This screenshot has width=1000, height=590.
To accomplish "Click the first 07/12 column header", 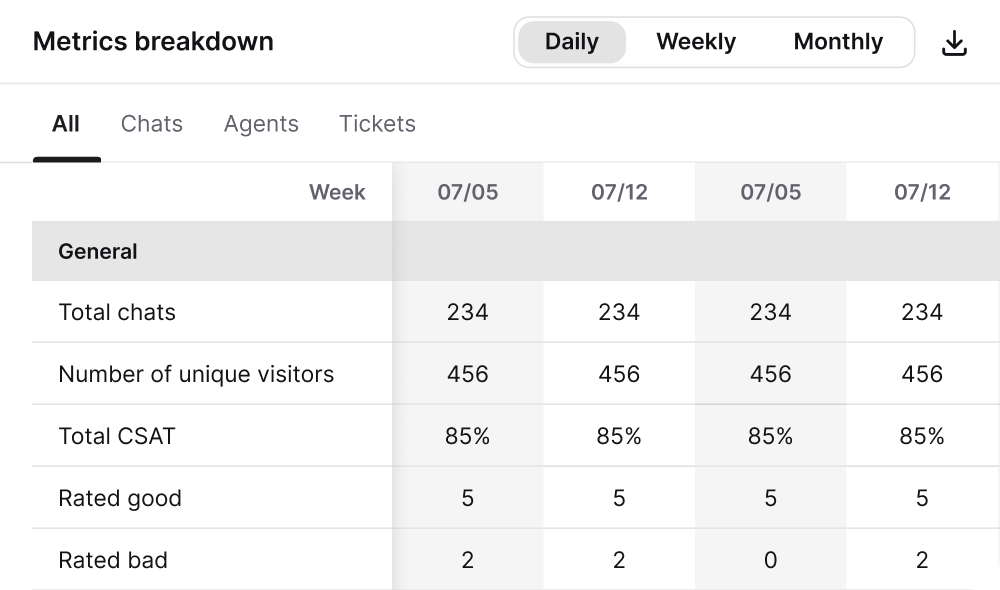I will coord(618,192).
